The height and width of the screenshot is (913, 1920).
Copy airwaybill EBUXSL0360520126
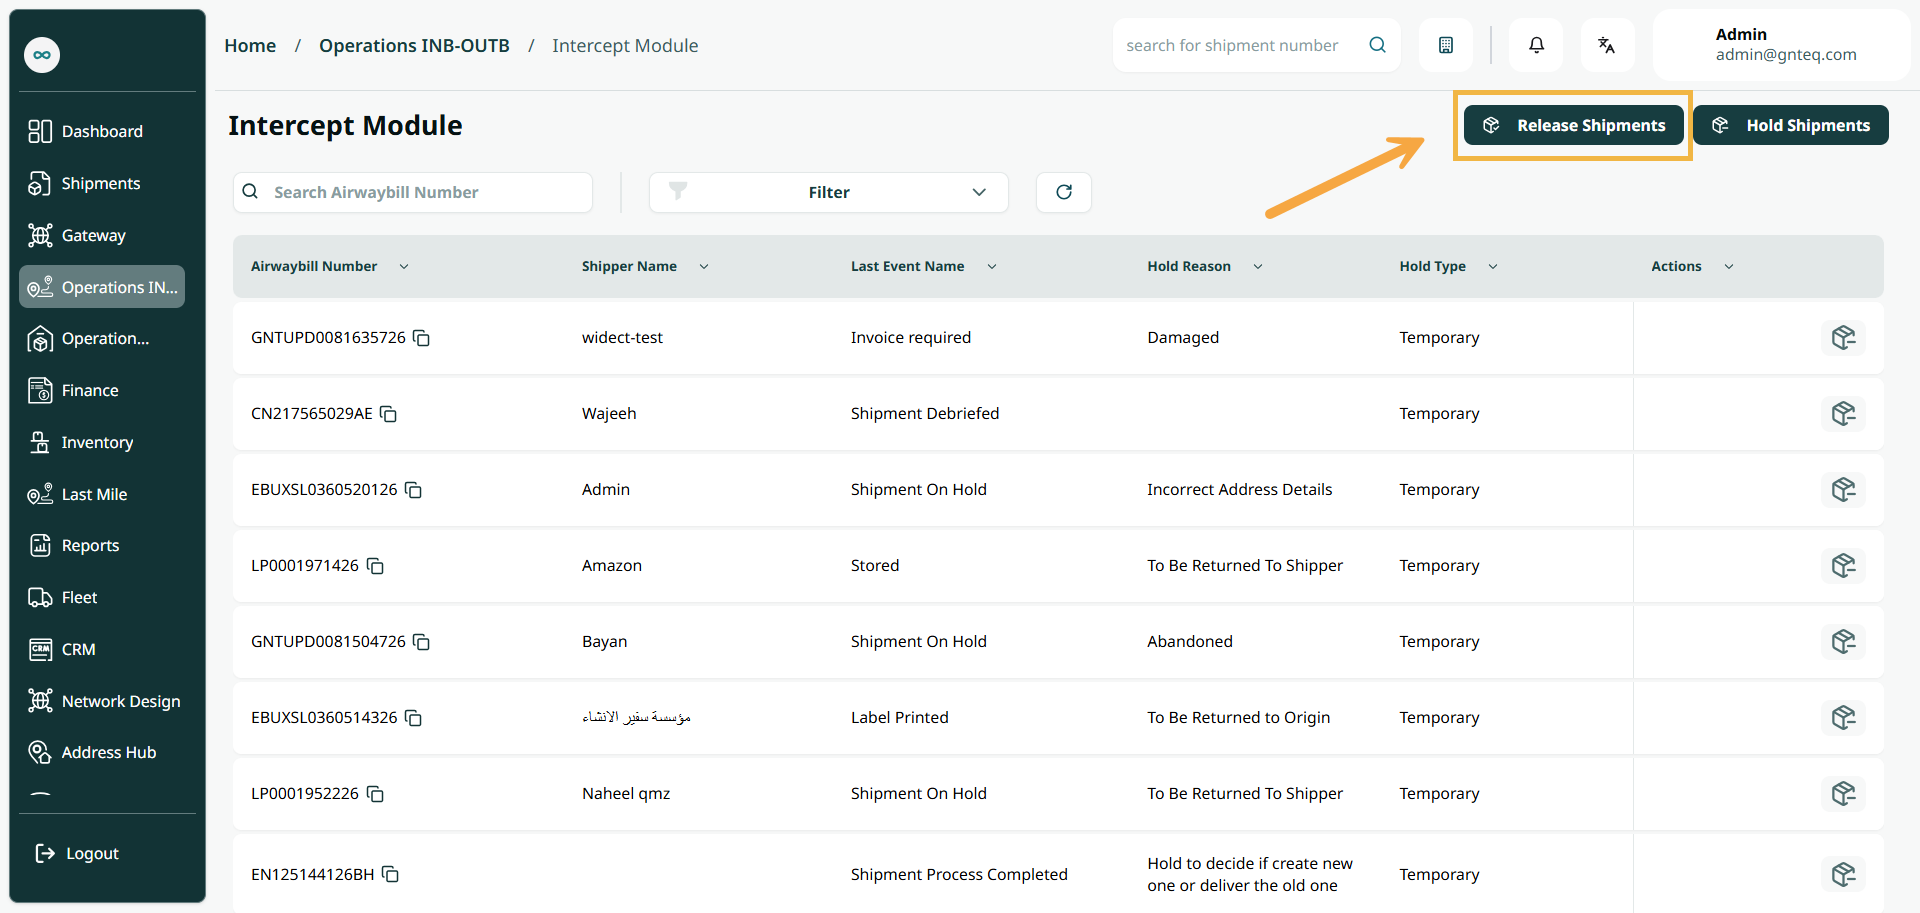click(414, 490)
